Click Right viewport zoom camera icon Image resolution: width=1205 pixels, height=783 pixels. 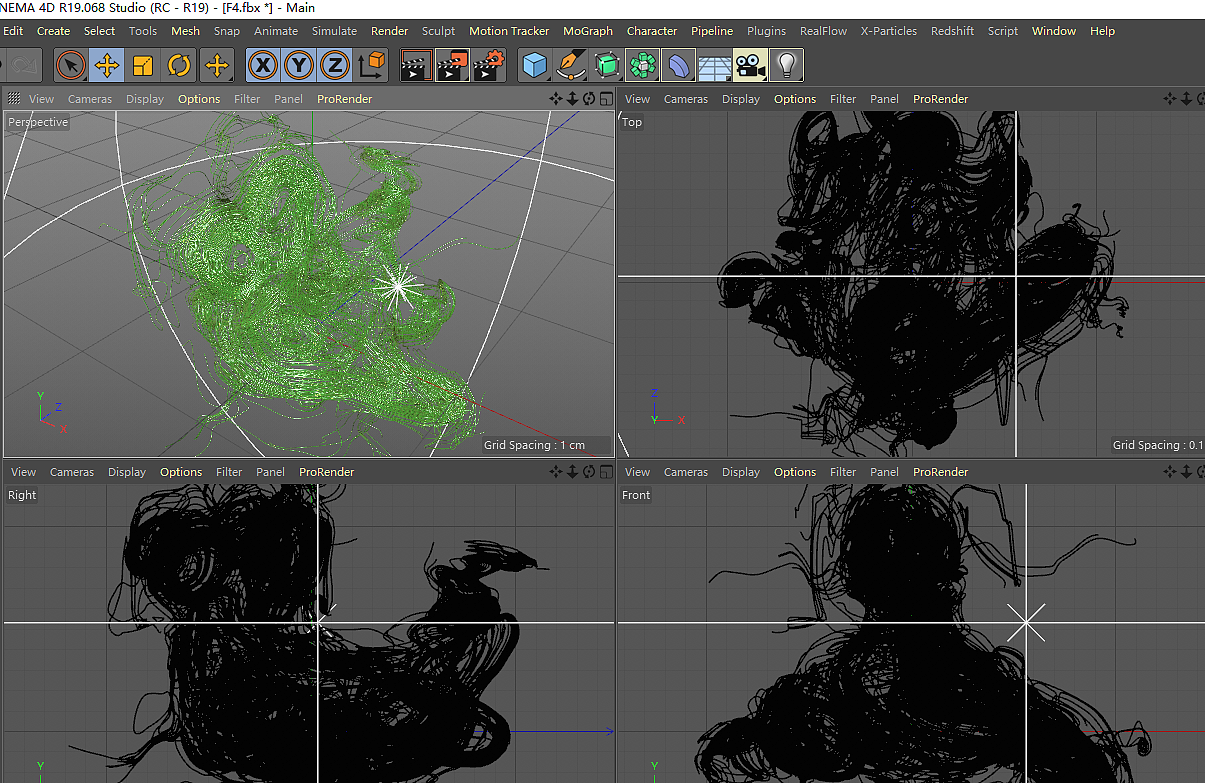573,471
